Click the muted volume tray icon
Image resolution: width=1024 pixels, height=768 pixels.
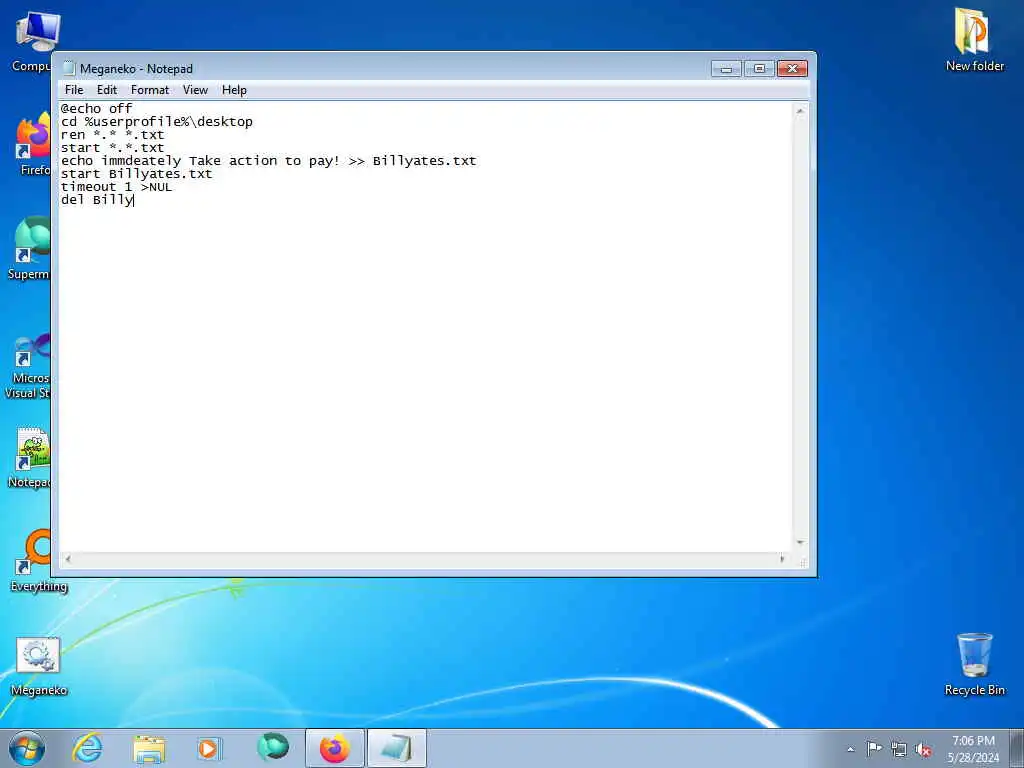(x=923, y=749)
